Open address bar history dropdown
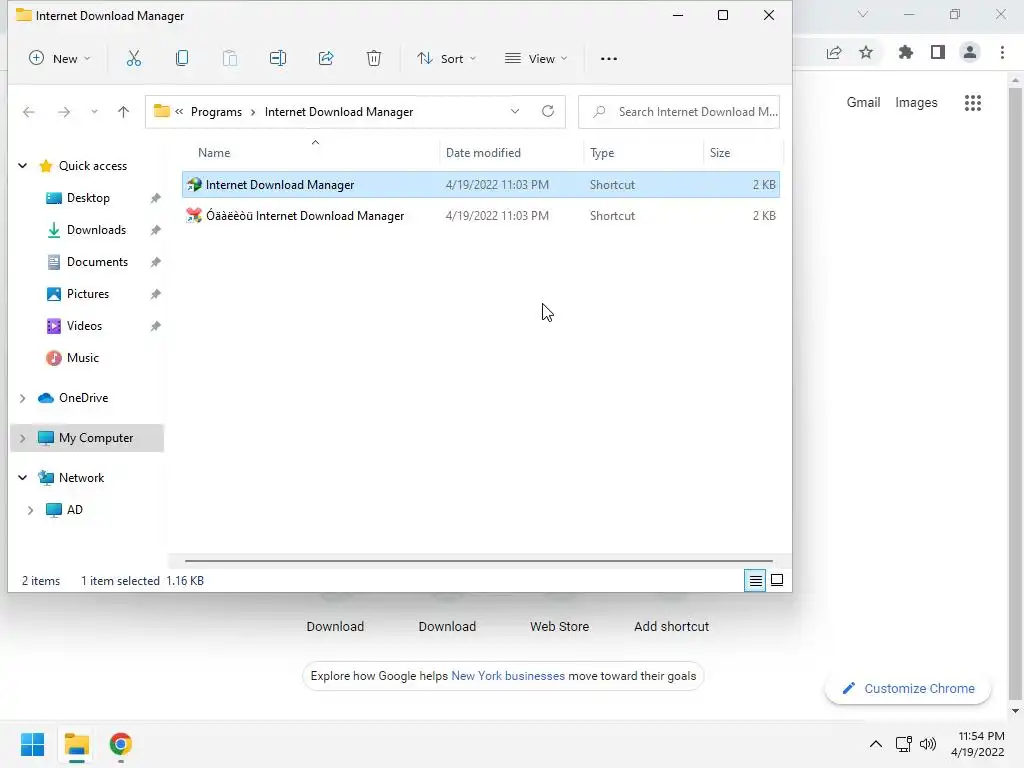Image resolution: width=1024 pixels, height=768 pixels. [515, 112]
